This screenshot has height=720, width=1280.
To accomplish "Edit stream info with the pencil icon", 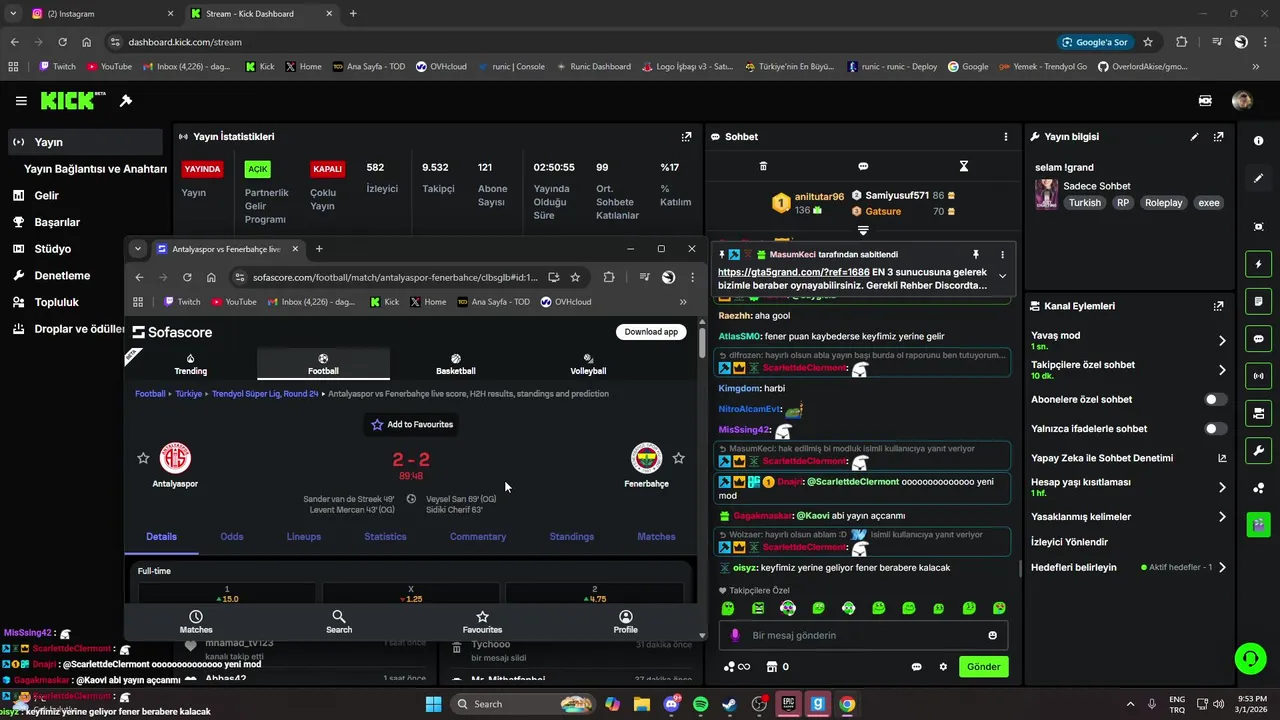I will 1194,137.
